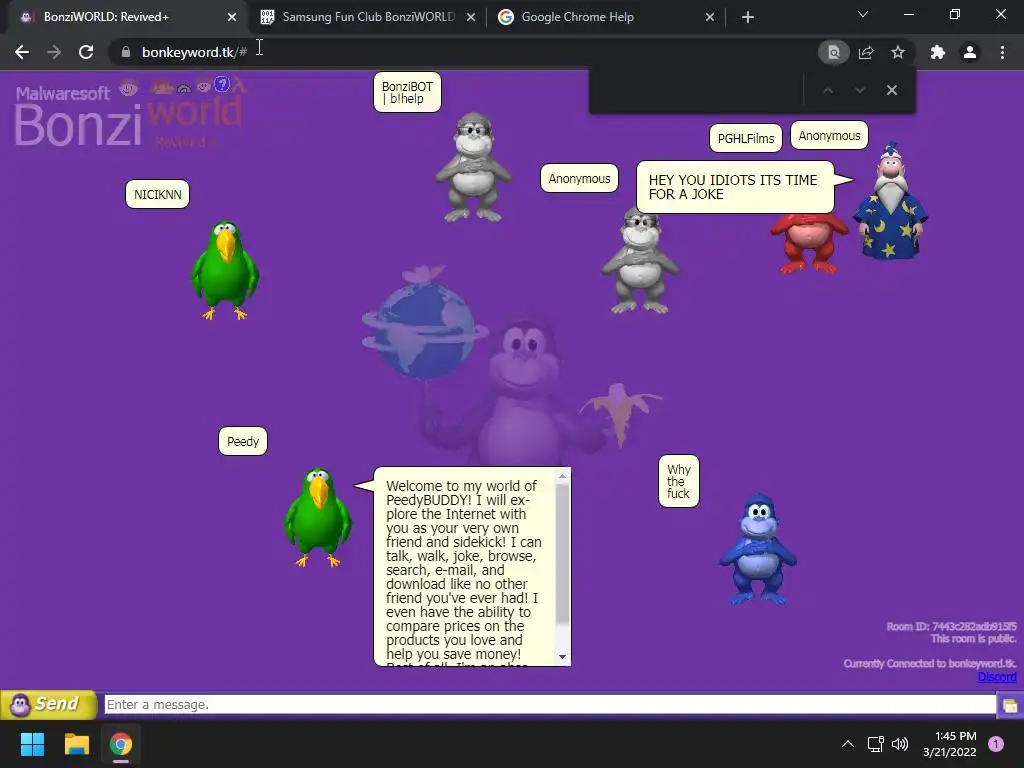Open the volume control tray icon
The width and height of the screenshot is (1024, 768).
(900, 744)
